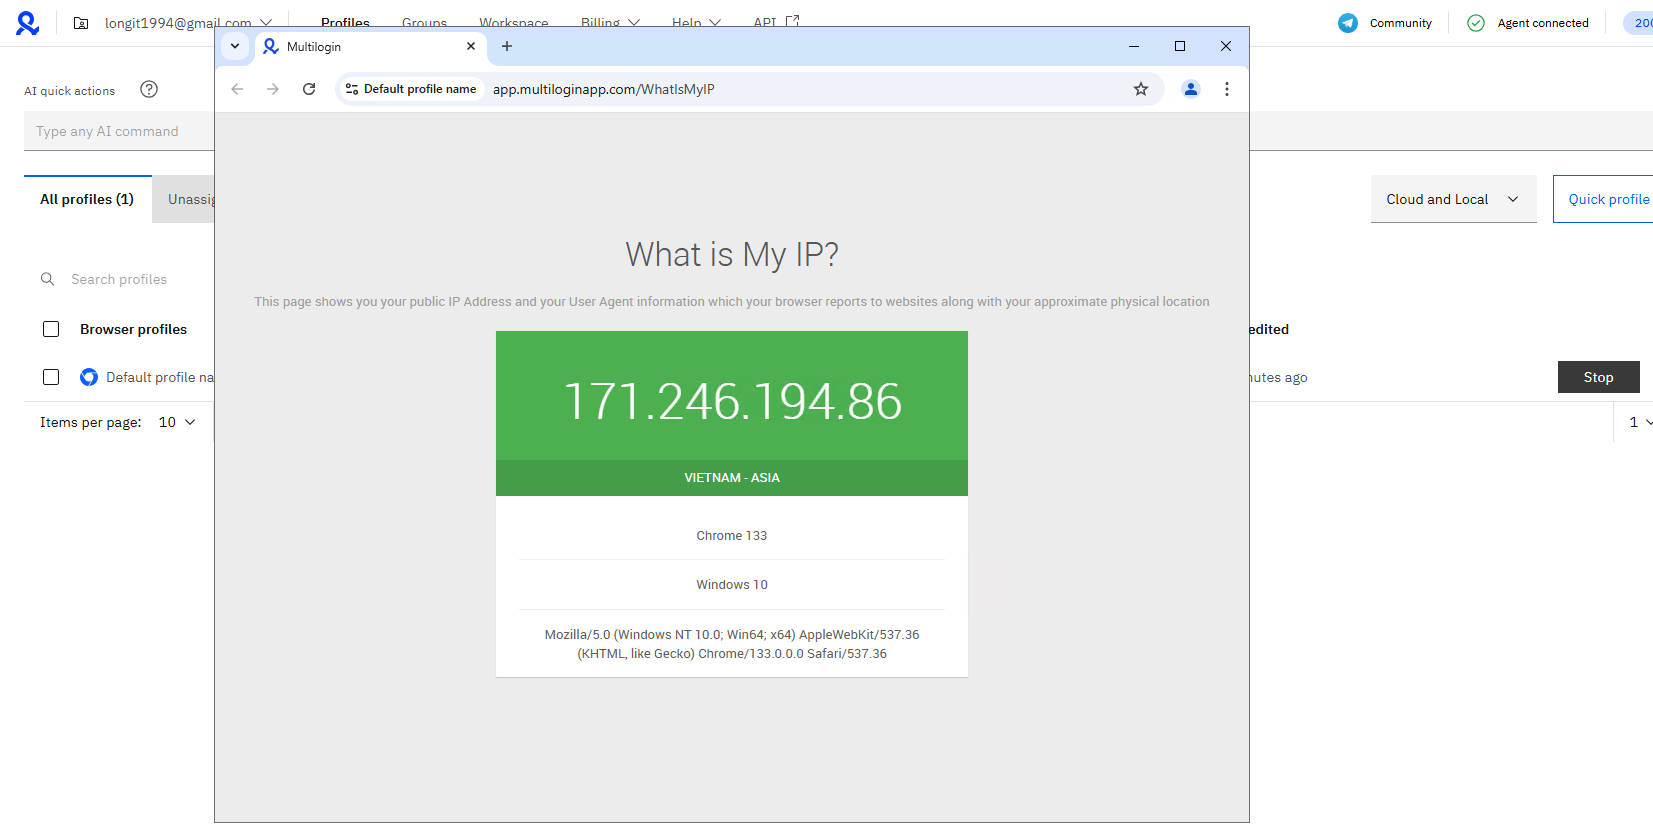The height and width of the screenshot is (828, 1653).
Task: Go back in the Multilogin browser window
Action: pos(237,89)
